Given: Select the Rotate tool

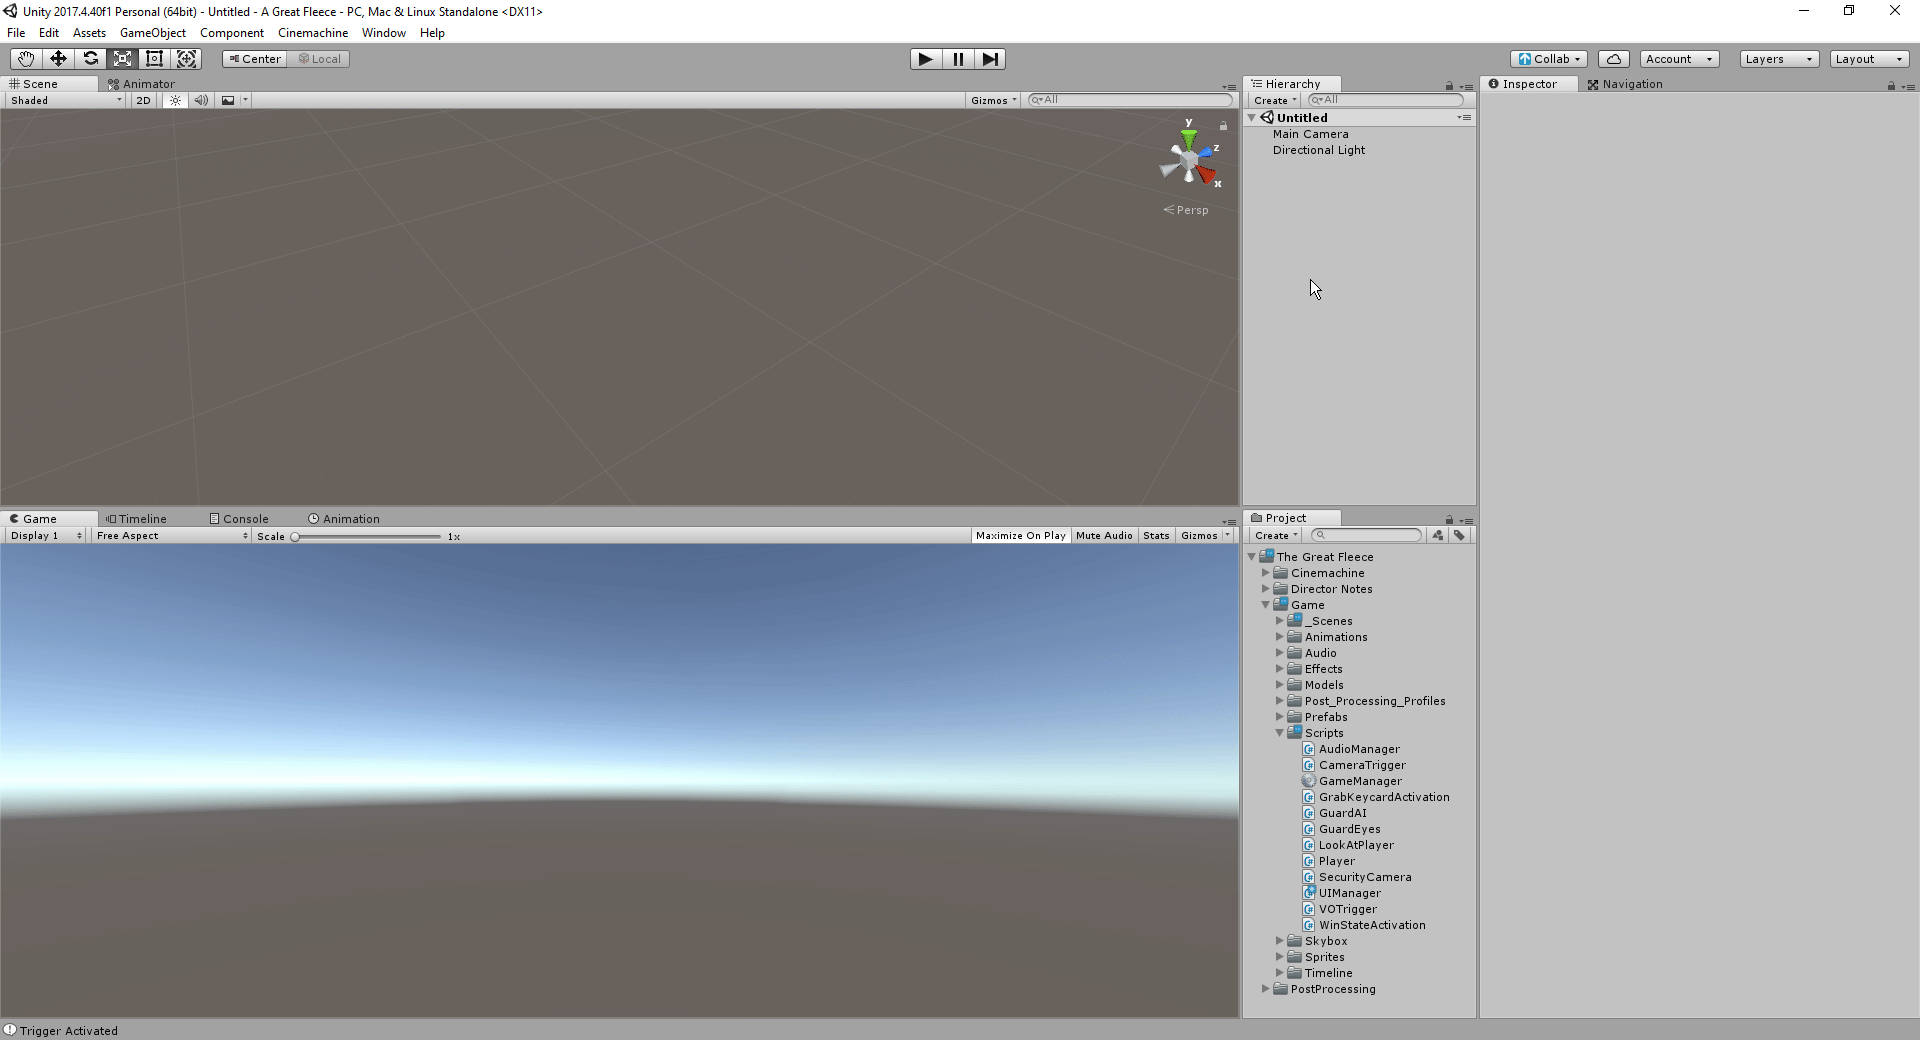Looking at the screenshot, I should pyautogui.click(x=90, y=59).
